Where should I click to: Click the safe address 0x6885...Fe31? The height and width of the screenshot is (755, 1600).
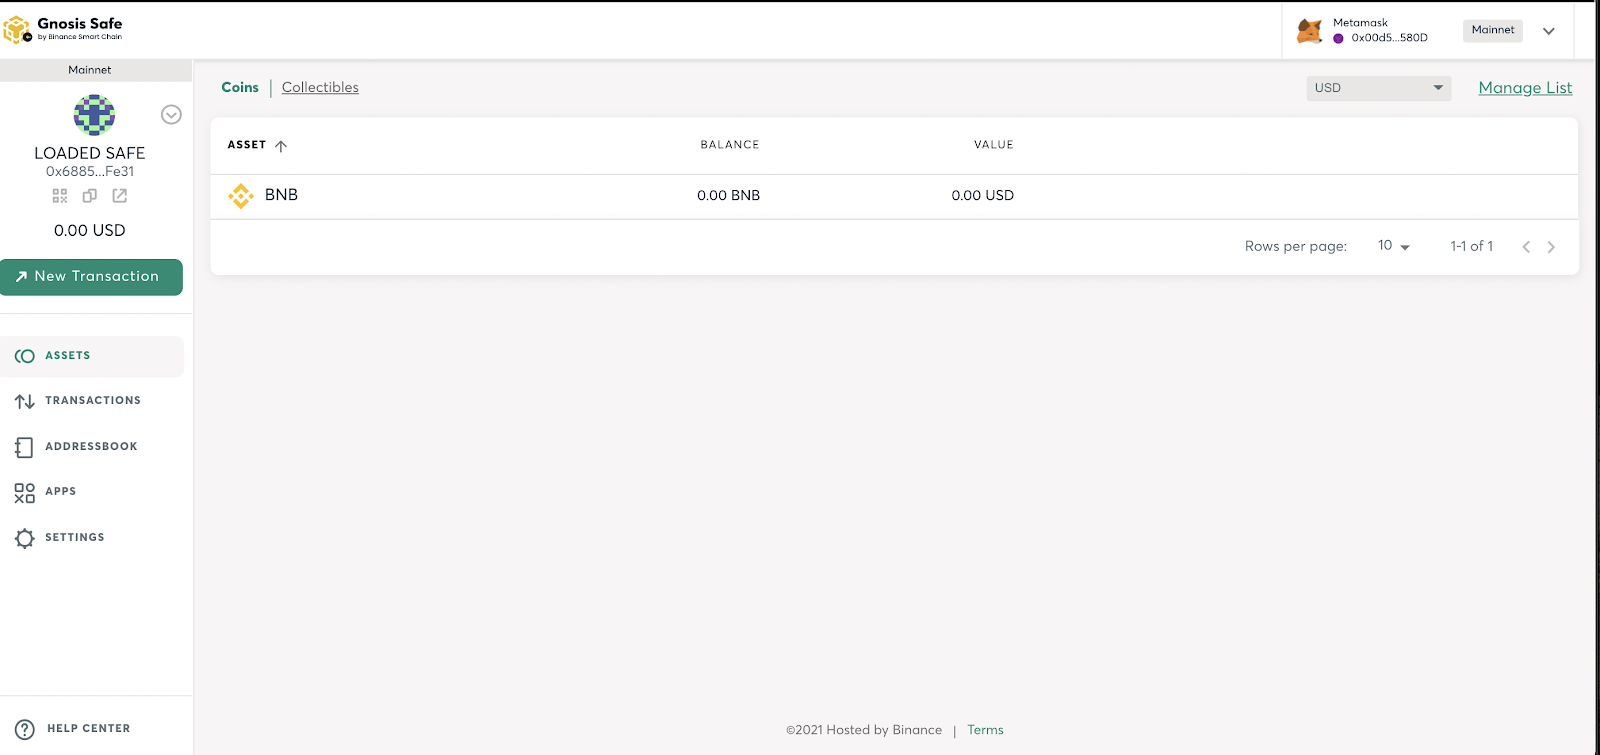90,172
